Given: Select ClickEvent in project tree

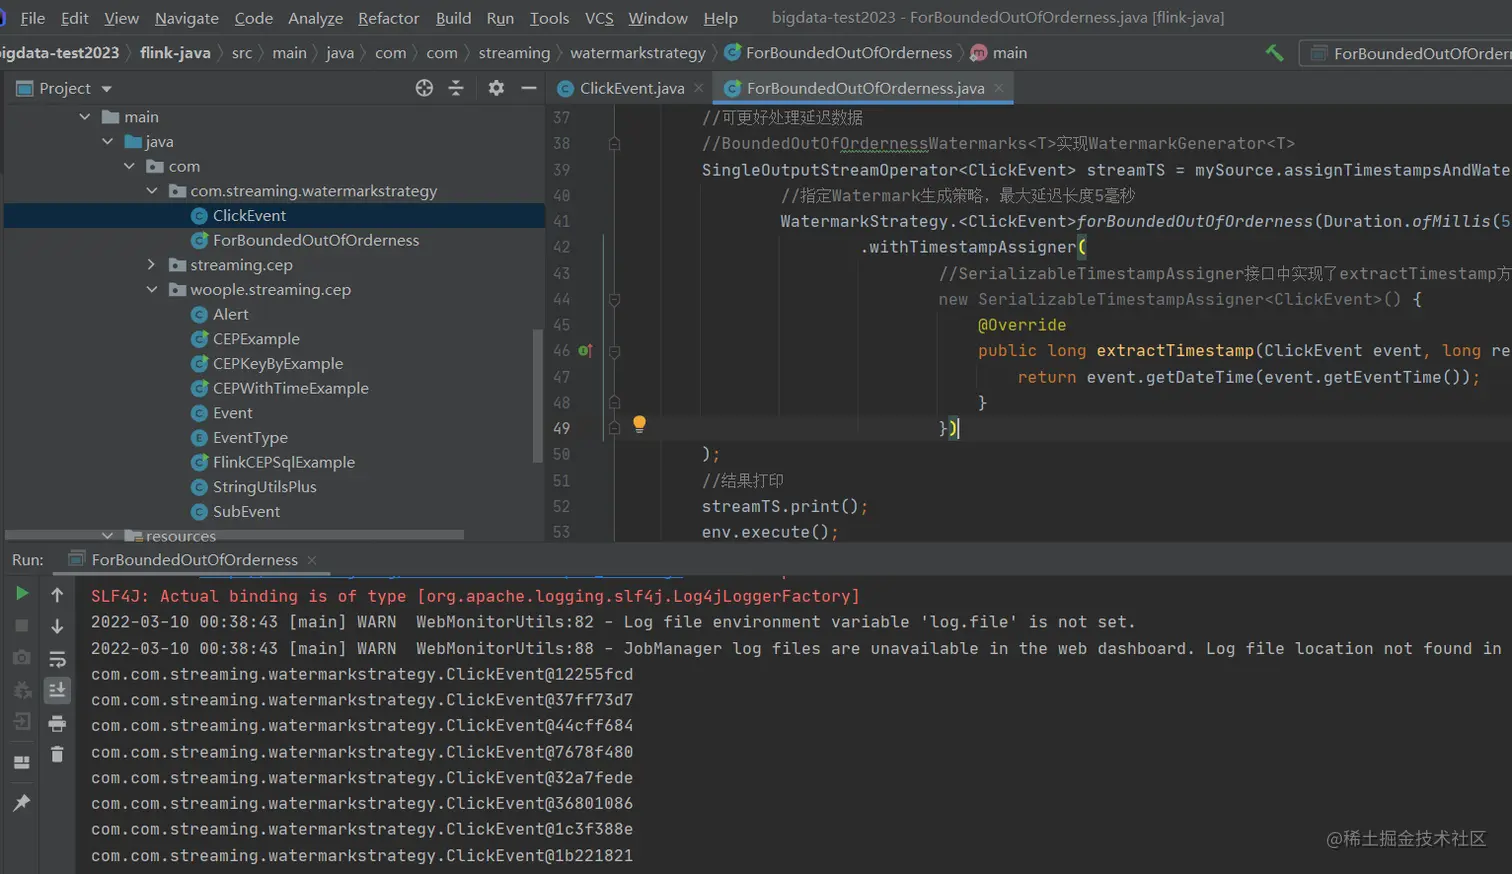Looking at the screenshot, I should coord(249,216).
